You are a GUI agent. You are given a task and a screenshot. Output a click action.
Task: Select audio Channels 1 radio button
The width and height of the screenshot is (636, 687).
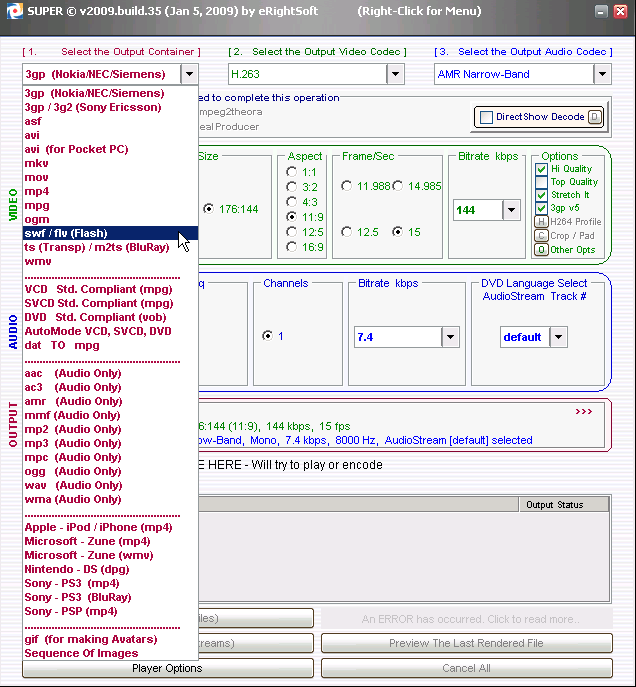tap(267, 336)
